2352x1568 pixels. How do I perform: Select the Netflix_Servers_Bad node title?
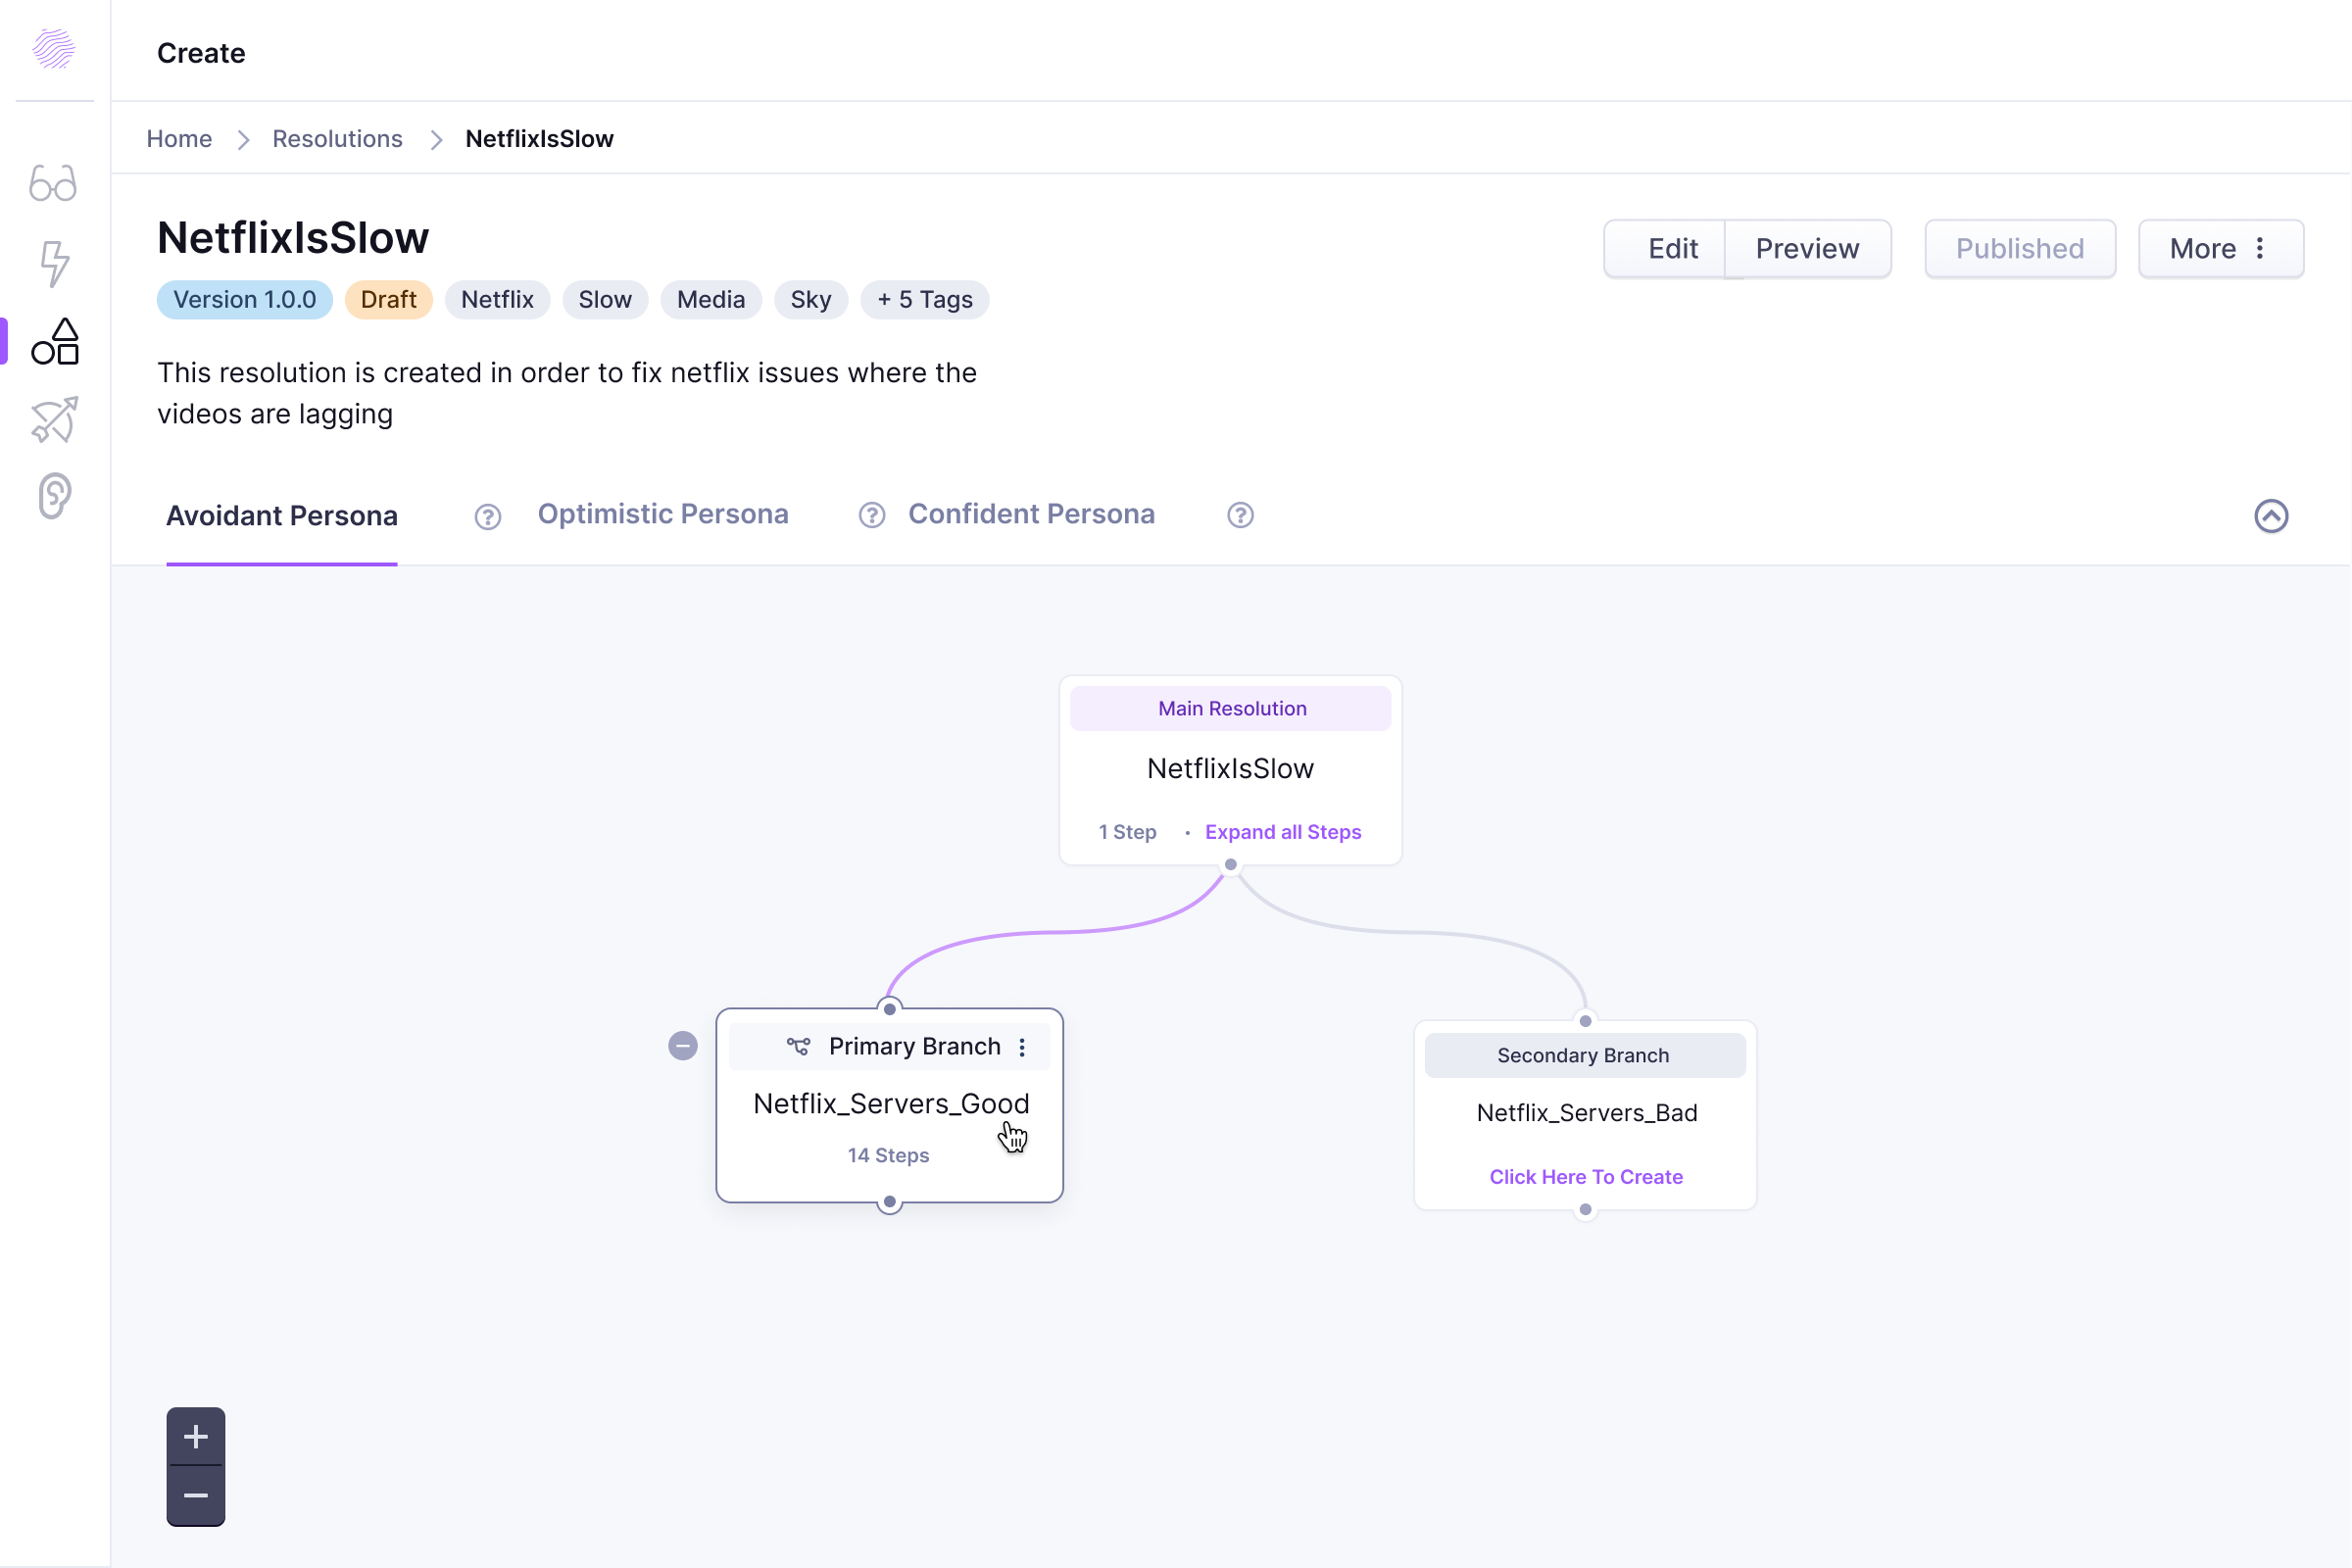point(1587,1113)
